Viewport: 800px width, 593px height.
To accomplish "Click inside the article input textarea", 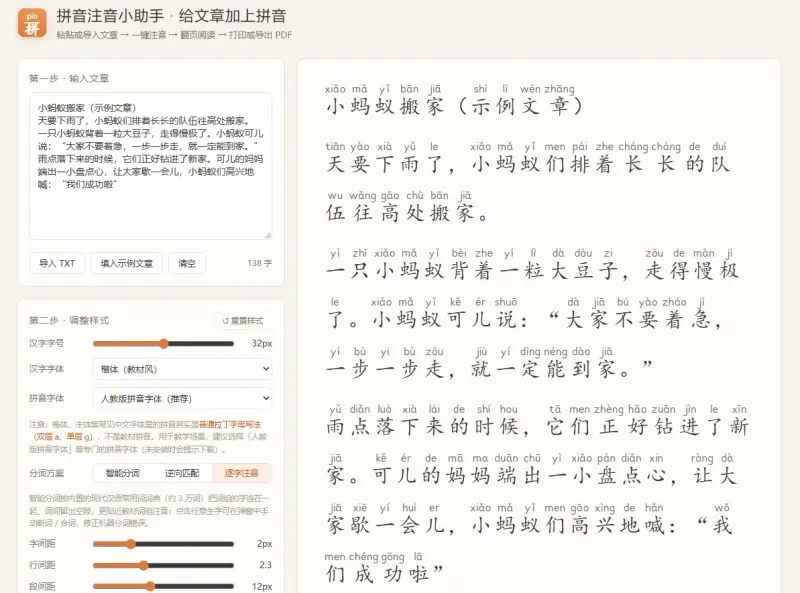I will (x=151, y=166).
